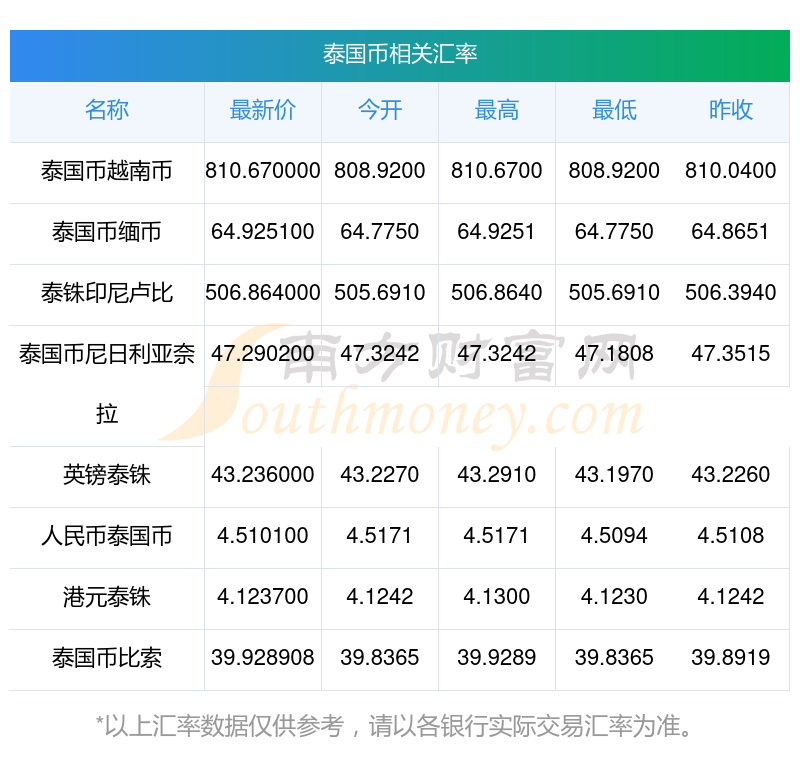Select the 昨收 value 39.8919
The height and width of the screenshot is (757, 800).
731,658
